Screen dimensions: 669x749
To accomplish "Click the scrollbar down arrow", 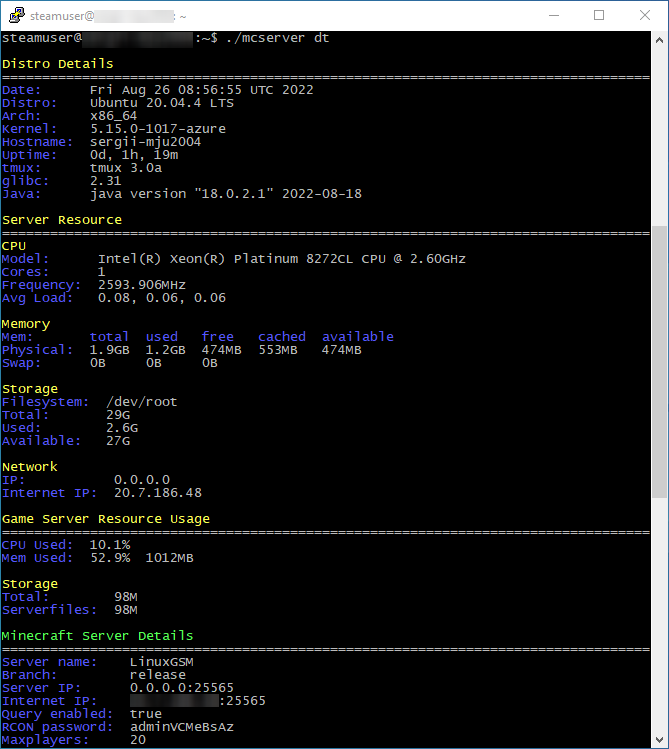I will click(659, 740).
